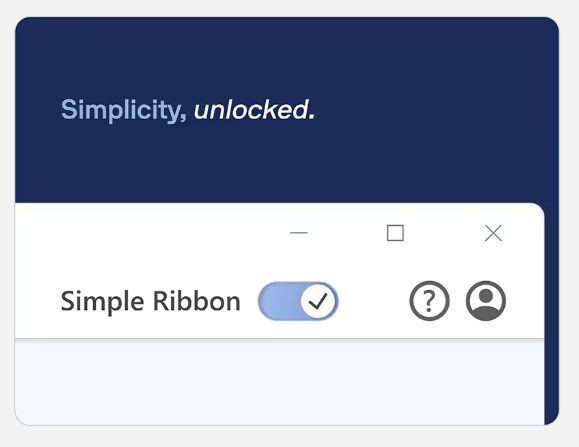Close the window with the X icon
This screenshot has width=579, height=447.
tap(493, 233)
